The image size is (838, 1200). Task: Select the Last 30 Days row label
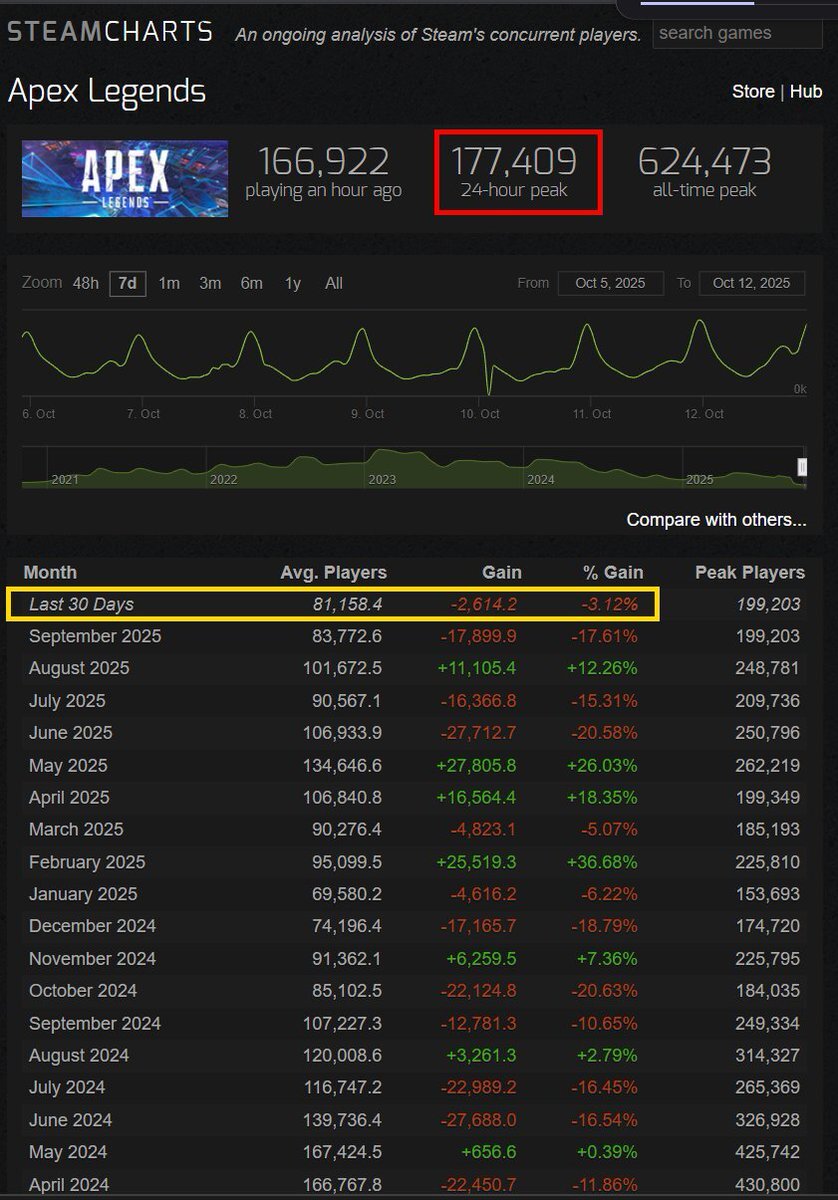tap(81, 604)
